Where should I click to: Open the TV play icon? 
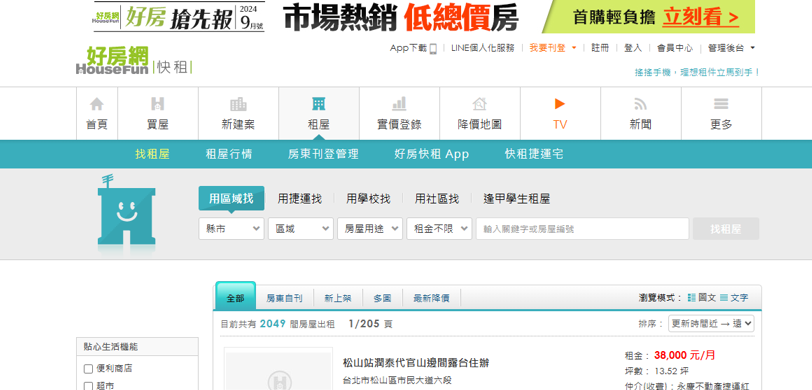560,104
